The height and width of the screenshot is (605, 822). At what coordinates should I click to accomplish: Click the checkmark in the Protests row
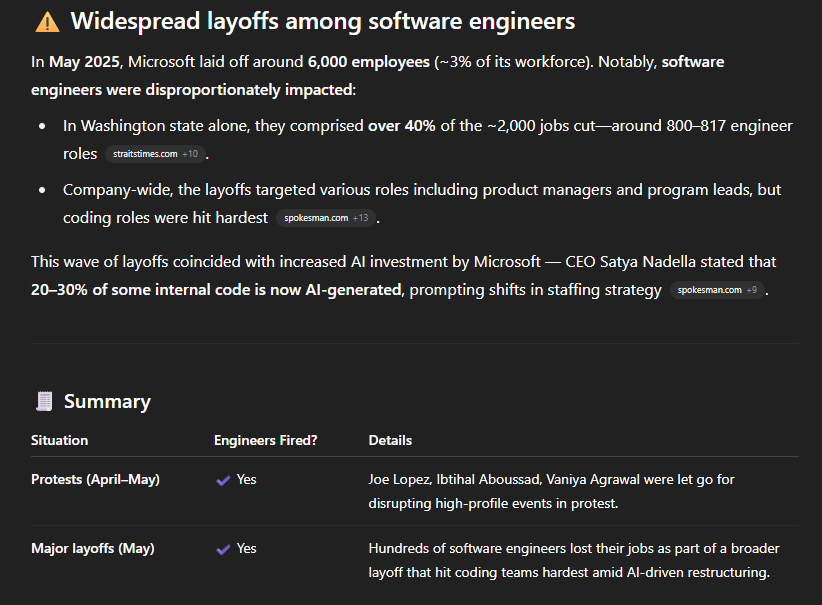[223, 480]
